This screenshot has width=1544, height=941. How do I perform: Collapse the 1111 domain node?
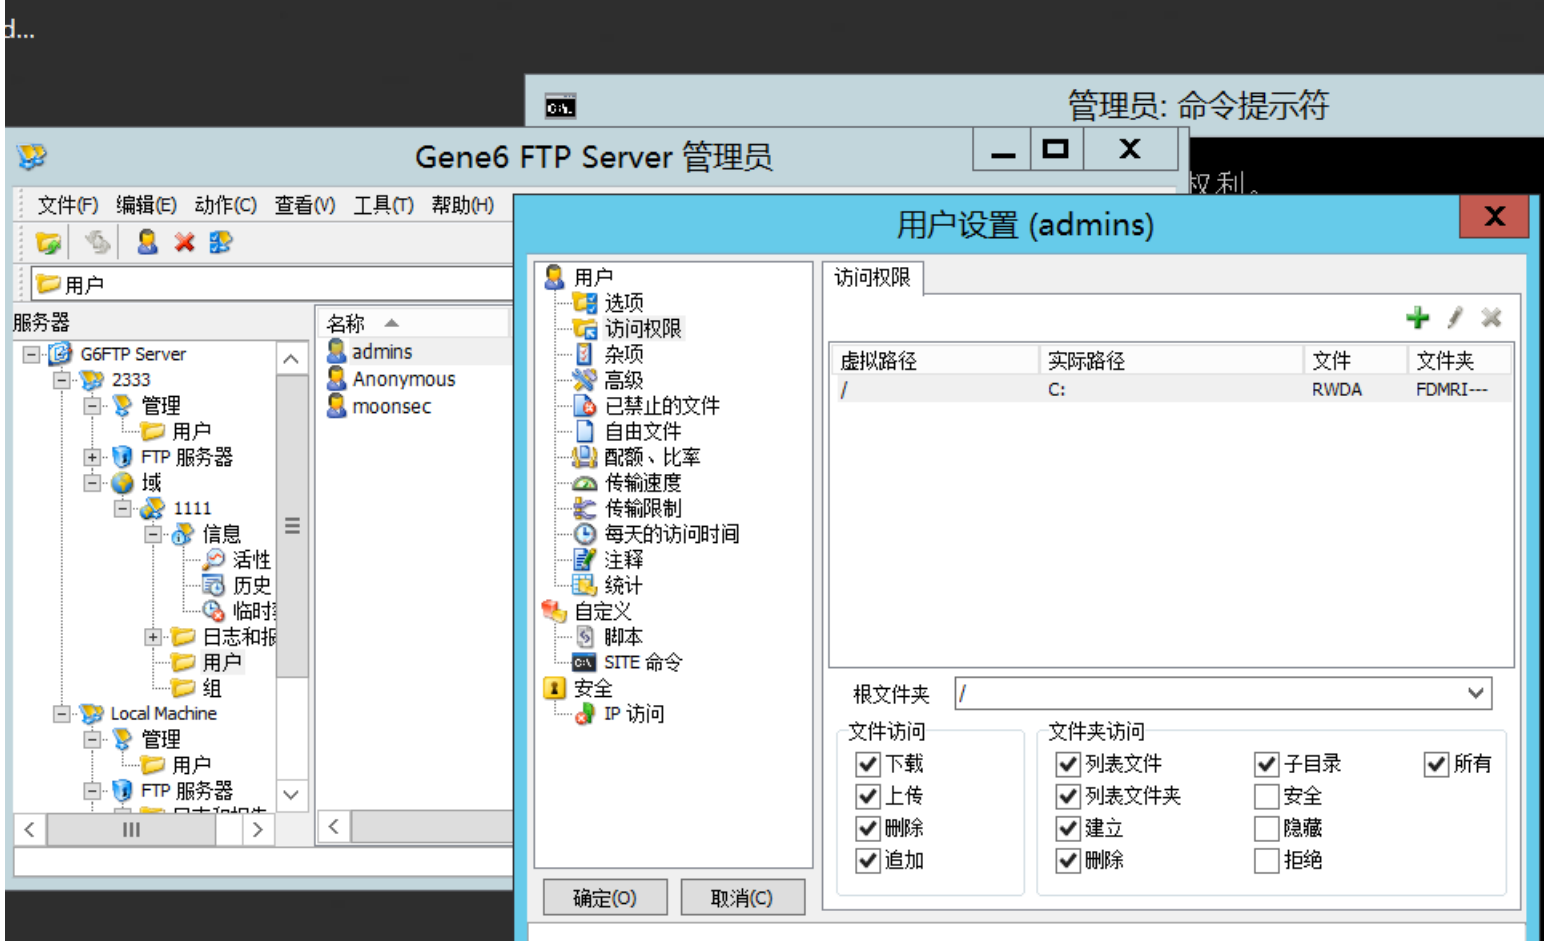click(x=123, y=508)
